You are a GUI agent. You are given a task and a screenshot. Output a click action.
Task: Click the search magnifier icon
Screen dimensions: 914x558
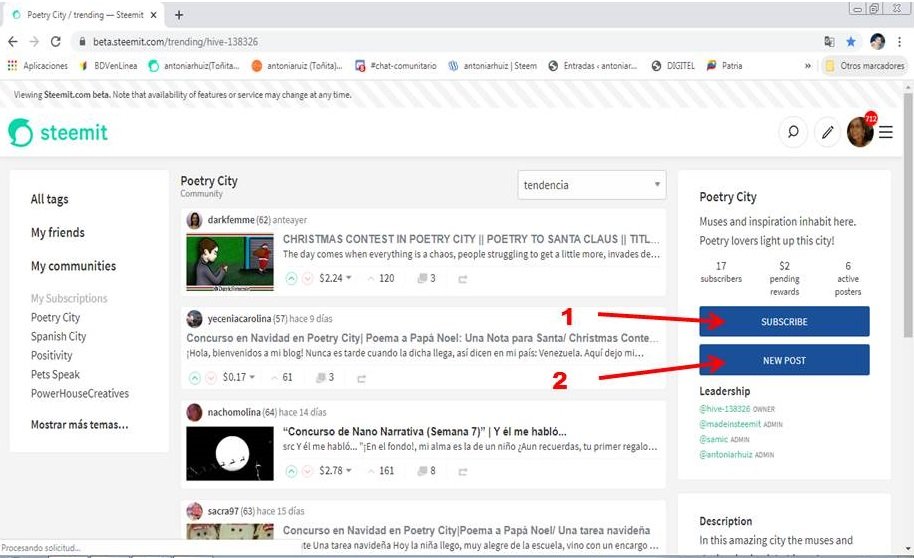(793, 132)
